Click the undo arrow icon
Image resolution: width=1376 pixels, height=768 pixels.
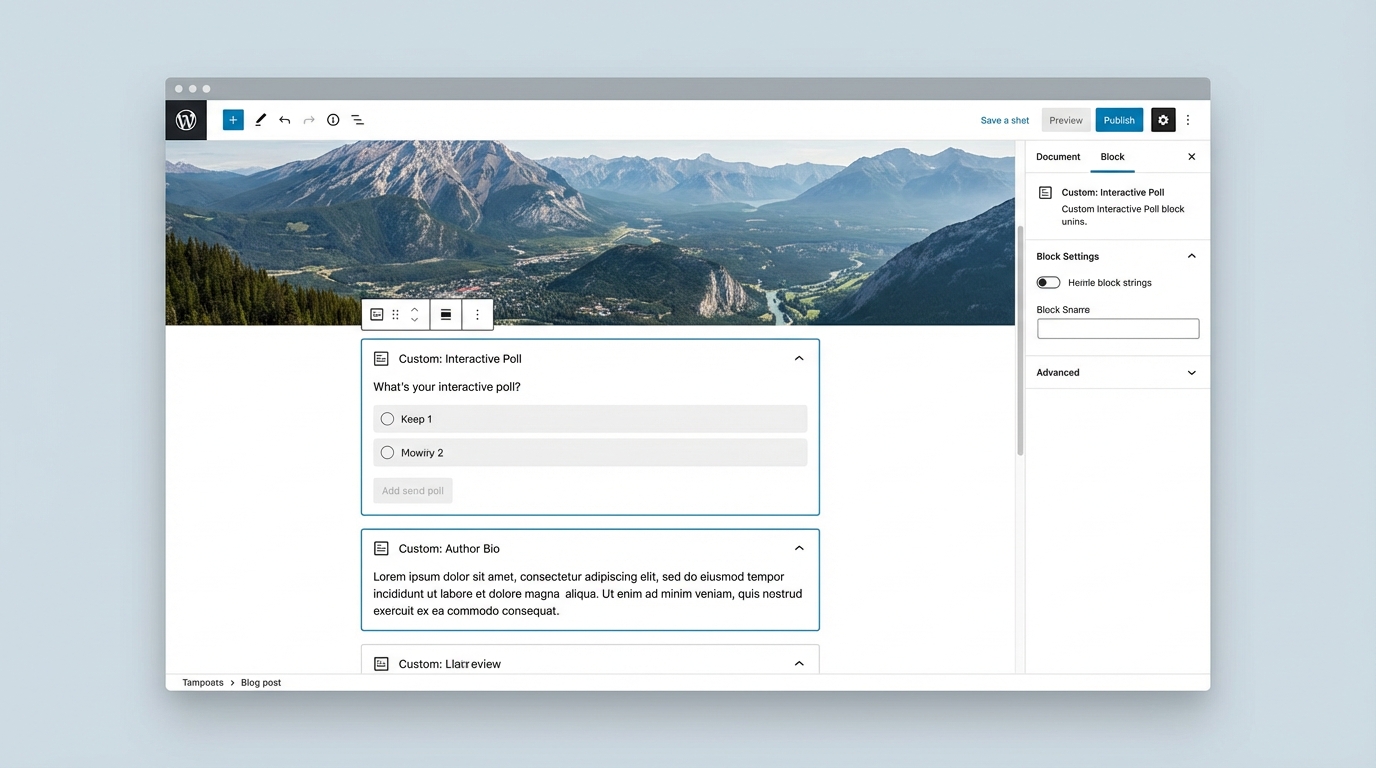tap(285, 120)
